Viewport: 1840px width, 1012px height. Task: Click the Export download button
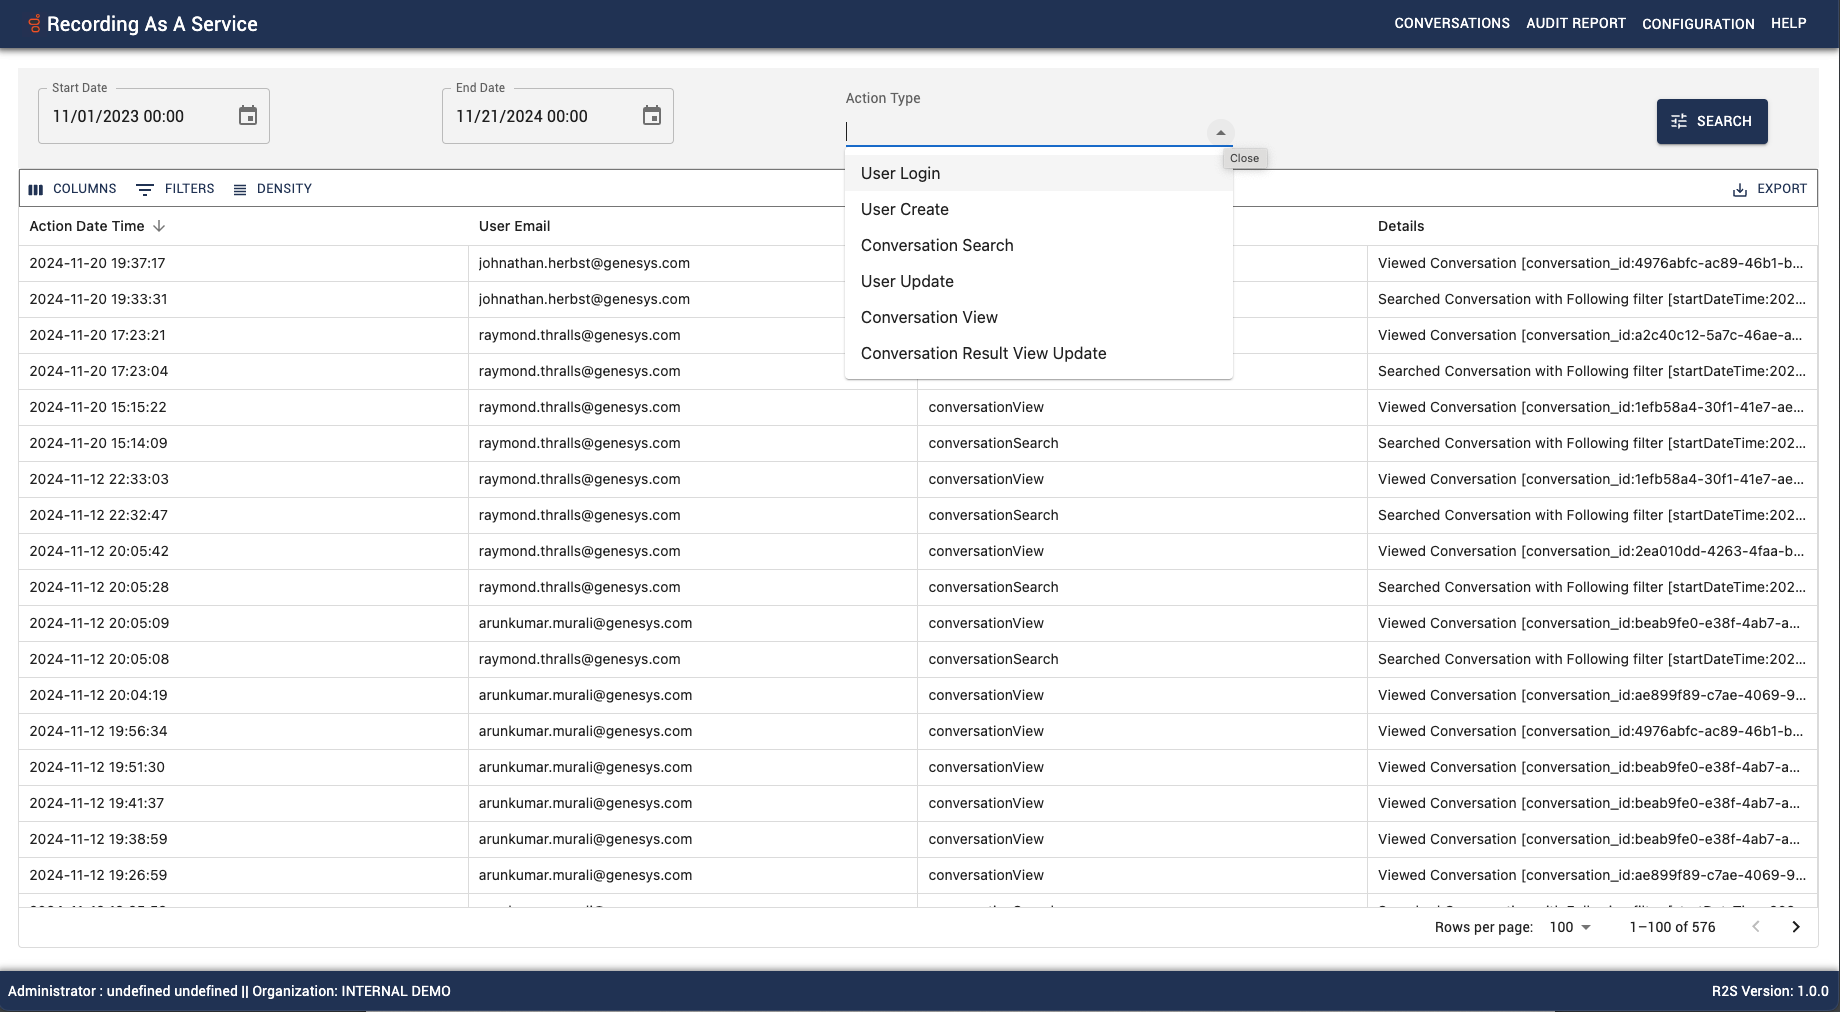coord(1769,189)
